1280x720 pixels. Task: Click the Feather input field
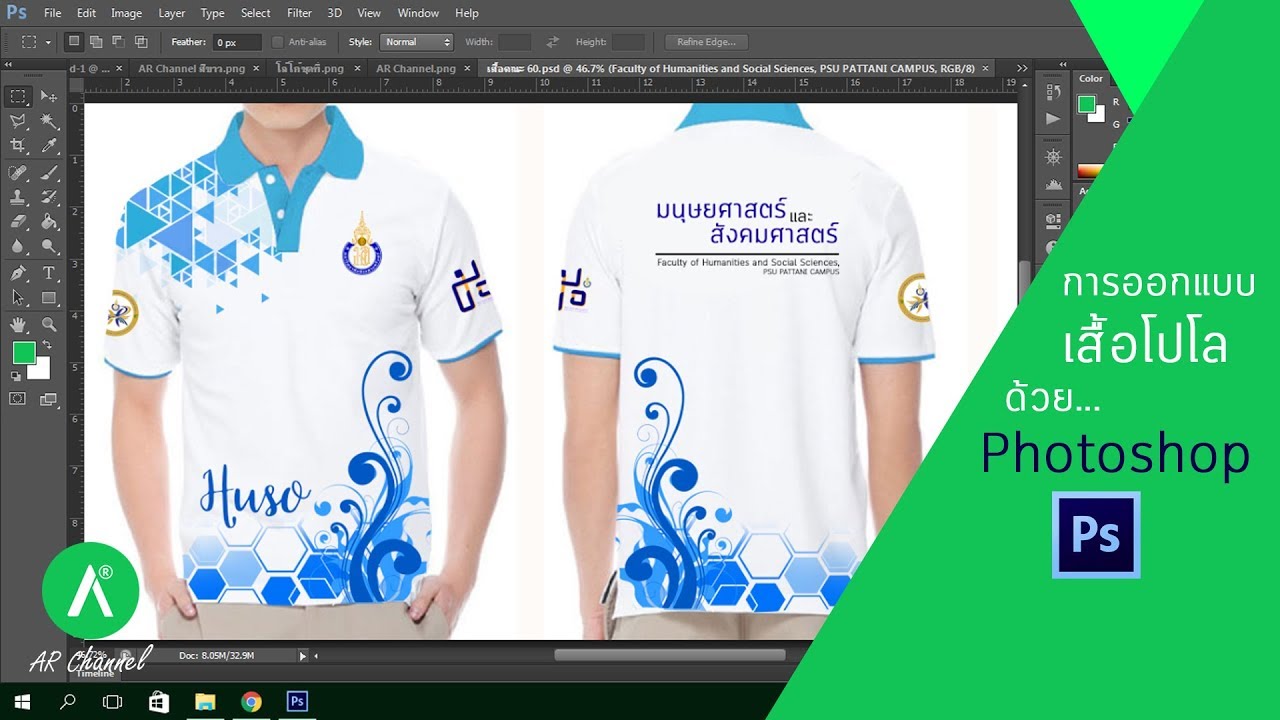[237, 42]
